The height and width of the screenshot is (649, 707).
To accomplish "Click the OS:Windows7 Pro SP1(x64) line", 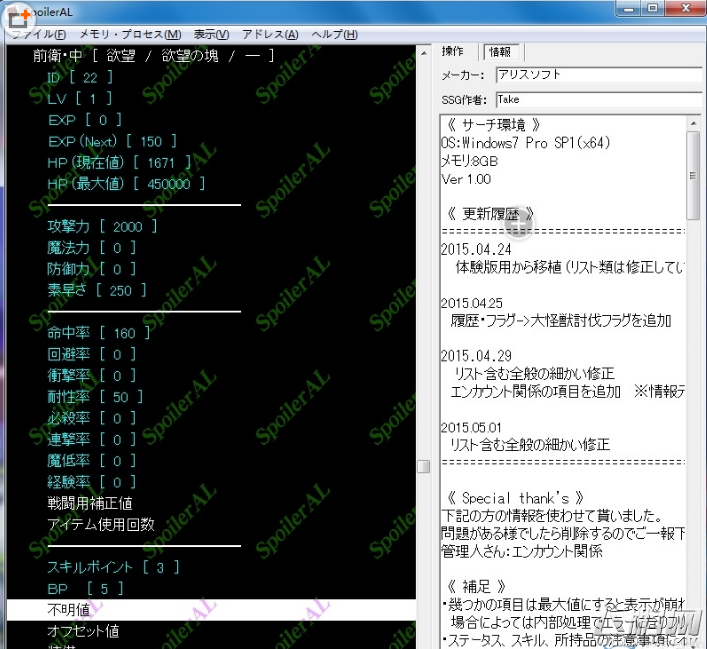I will click(x=526, y=143).
